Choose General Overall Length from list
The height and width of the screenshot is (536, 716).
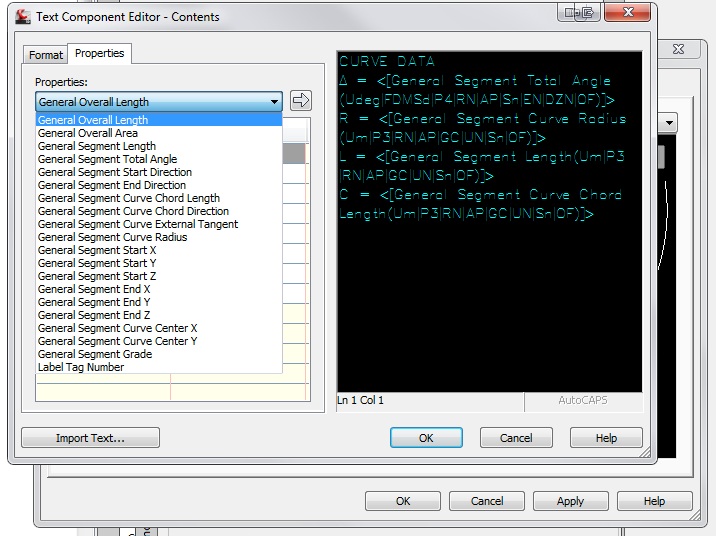coord(158,120)
